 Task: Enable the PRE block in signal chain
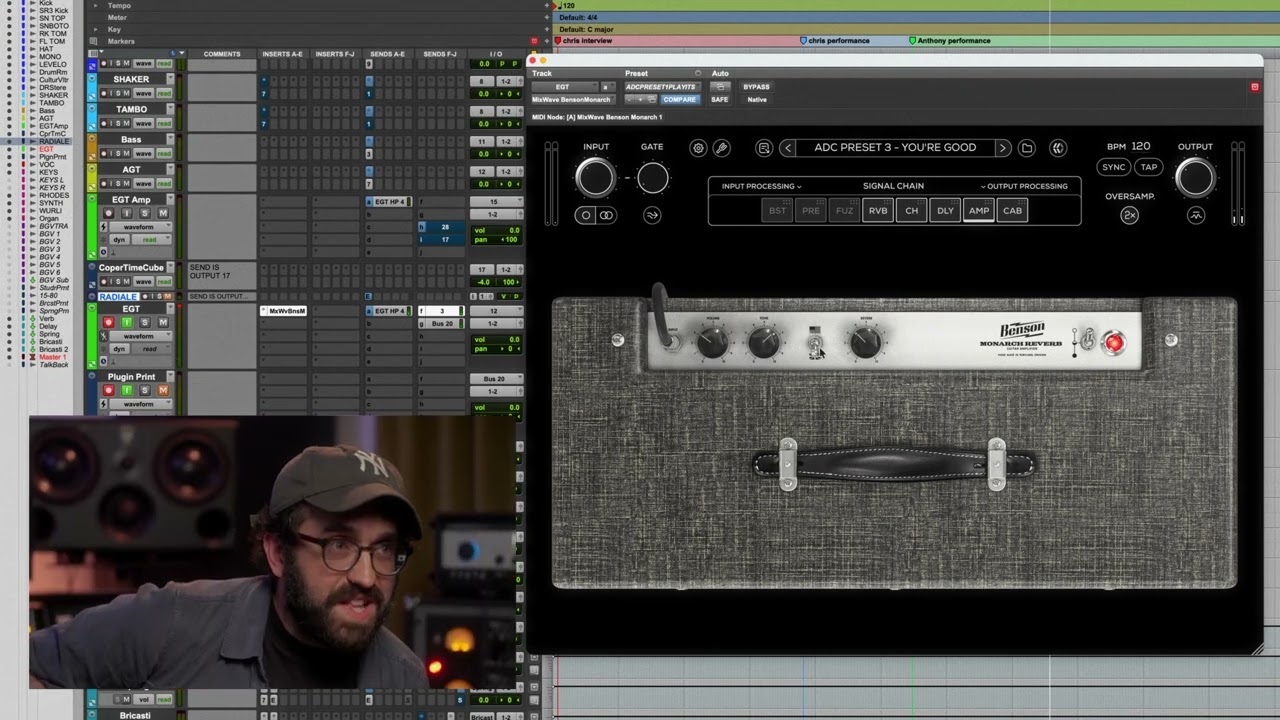click(811, 210)
